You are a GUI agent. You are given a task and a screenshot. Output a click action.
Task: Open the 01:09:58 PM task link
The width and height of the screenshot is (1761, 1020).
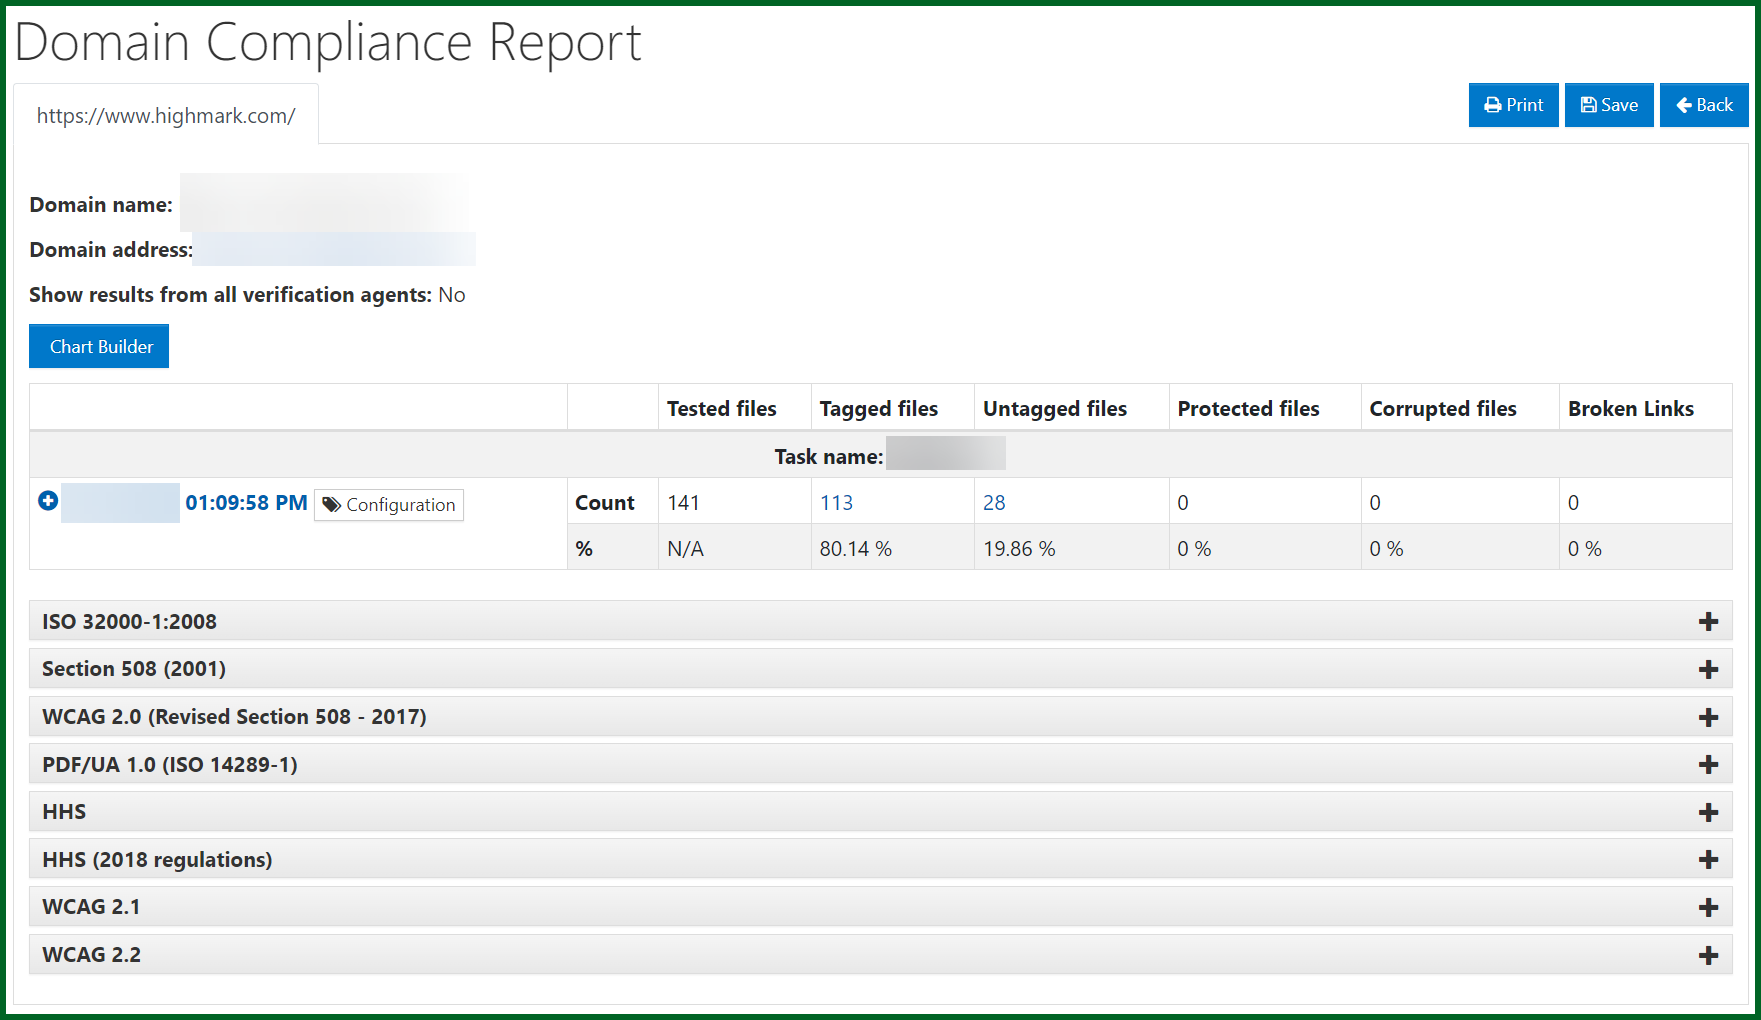click(x=246, y=503)
